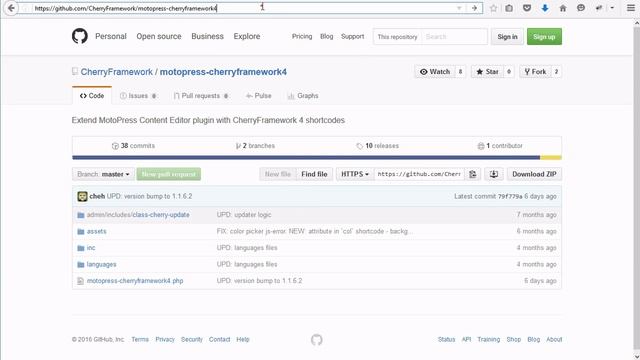Open the Support link in the header

tap(352, 36)
